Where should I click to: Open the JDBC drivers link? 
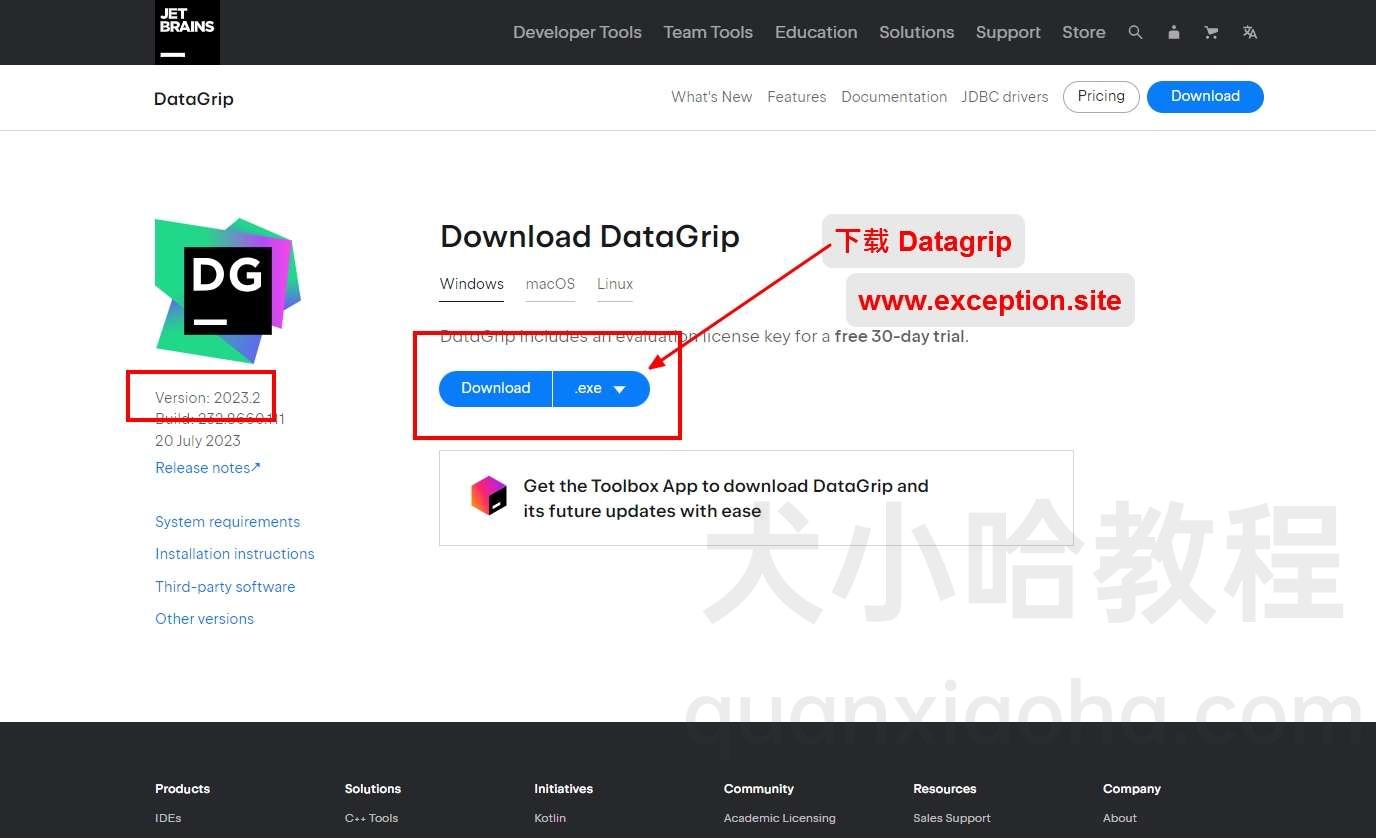click(x=1005, y=97)
